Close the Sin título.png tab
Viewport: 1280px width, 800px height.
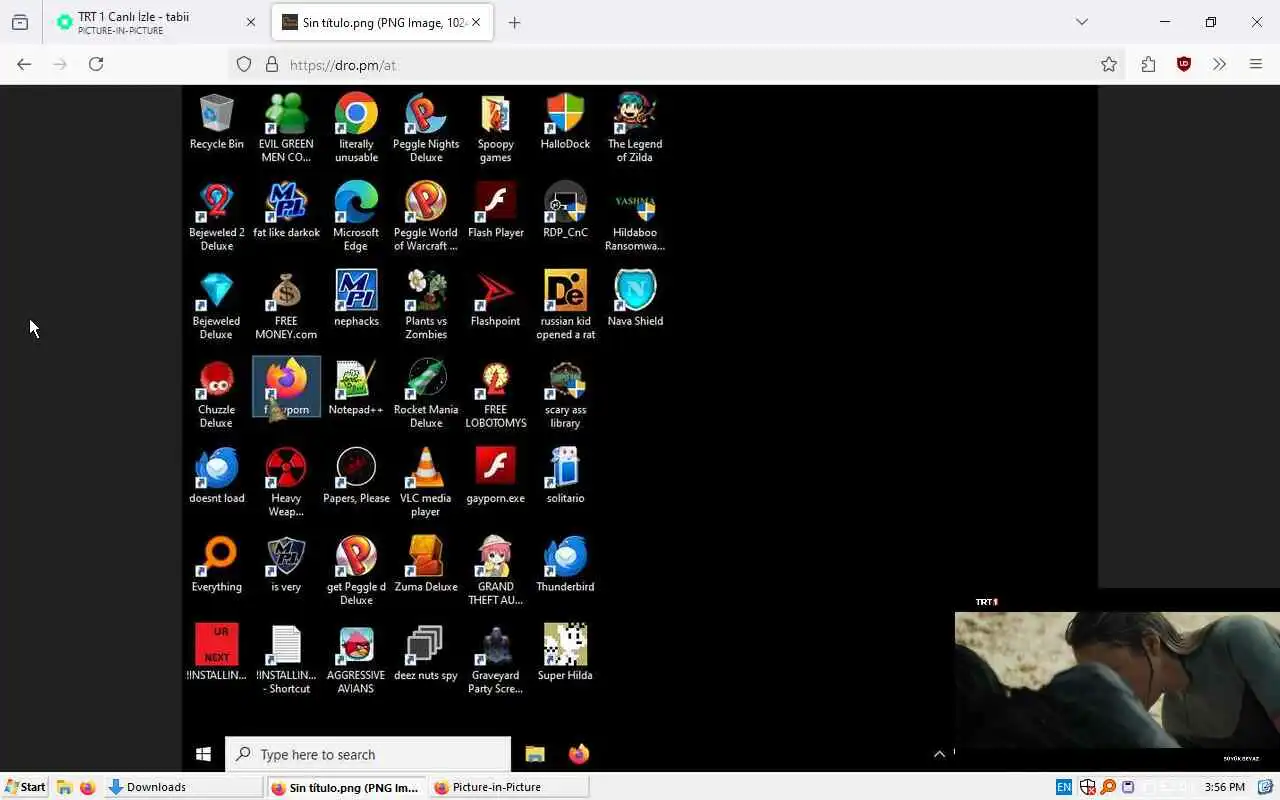pyautogui.click(x=476, y=22)
